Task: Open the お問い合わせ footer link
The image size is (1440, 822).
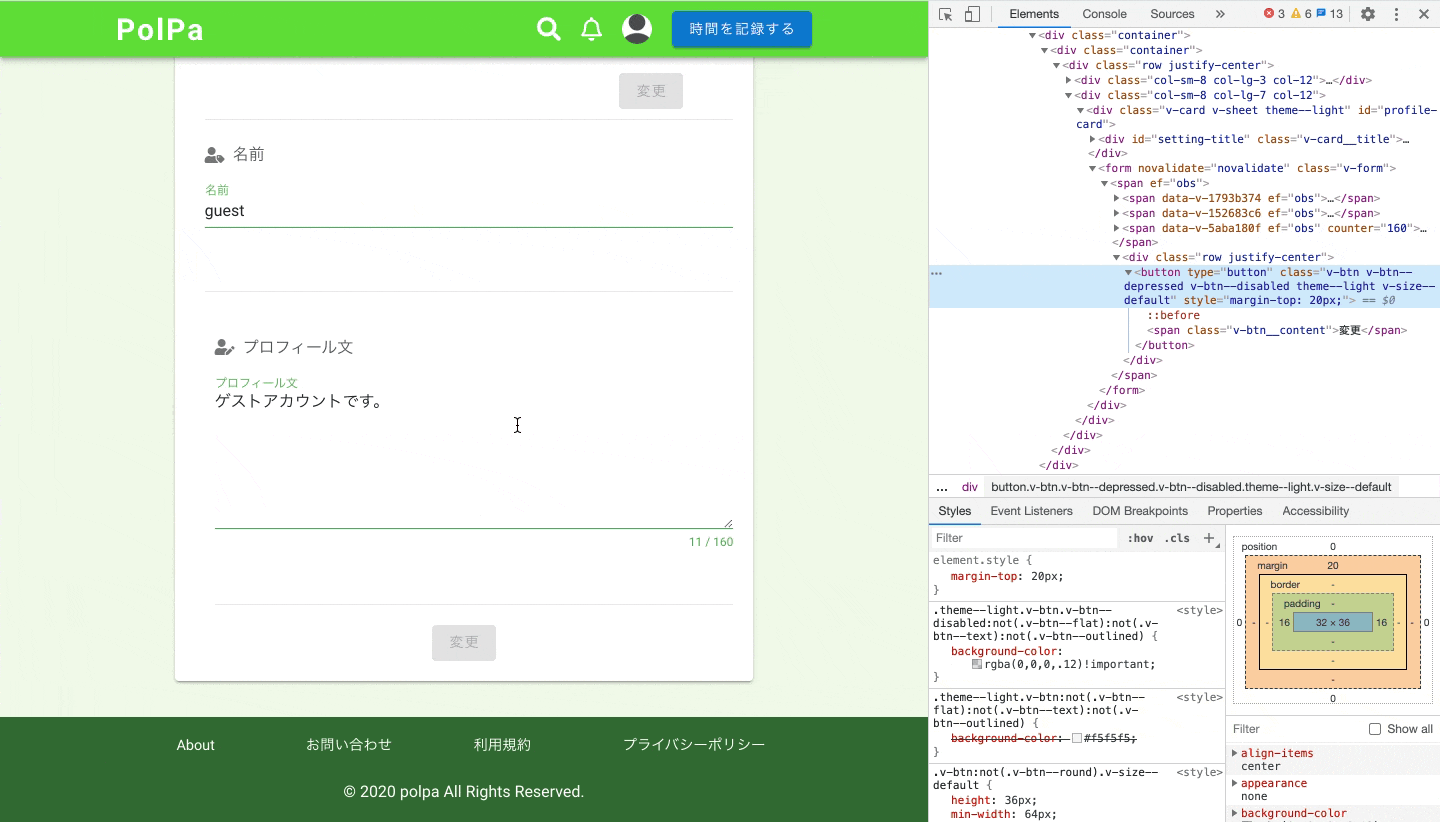Action: tap(349, 745)
